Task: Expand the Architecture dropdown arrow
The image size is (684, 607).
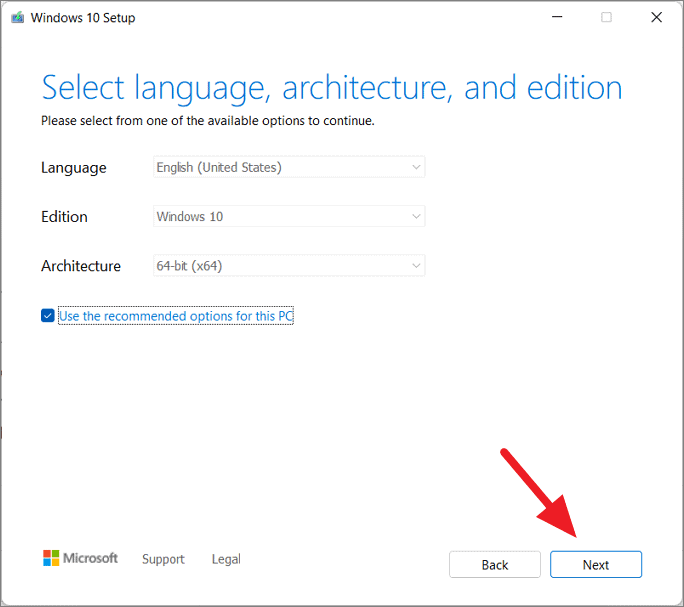Action: (x=416, y=266)
